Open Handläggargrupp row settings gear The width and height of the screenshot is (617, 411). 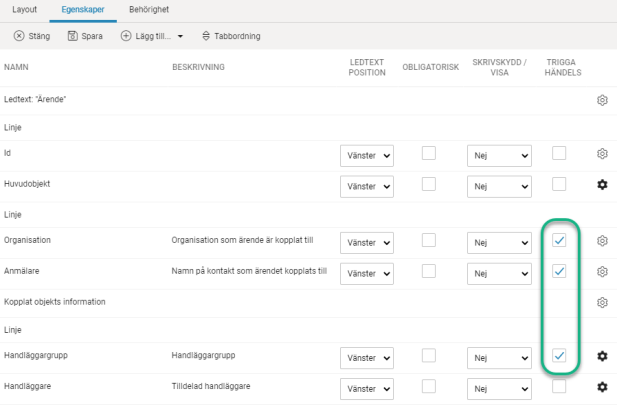click(x=602, y=356)
